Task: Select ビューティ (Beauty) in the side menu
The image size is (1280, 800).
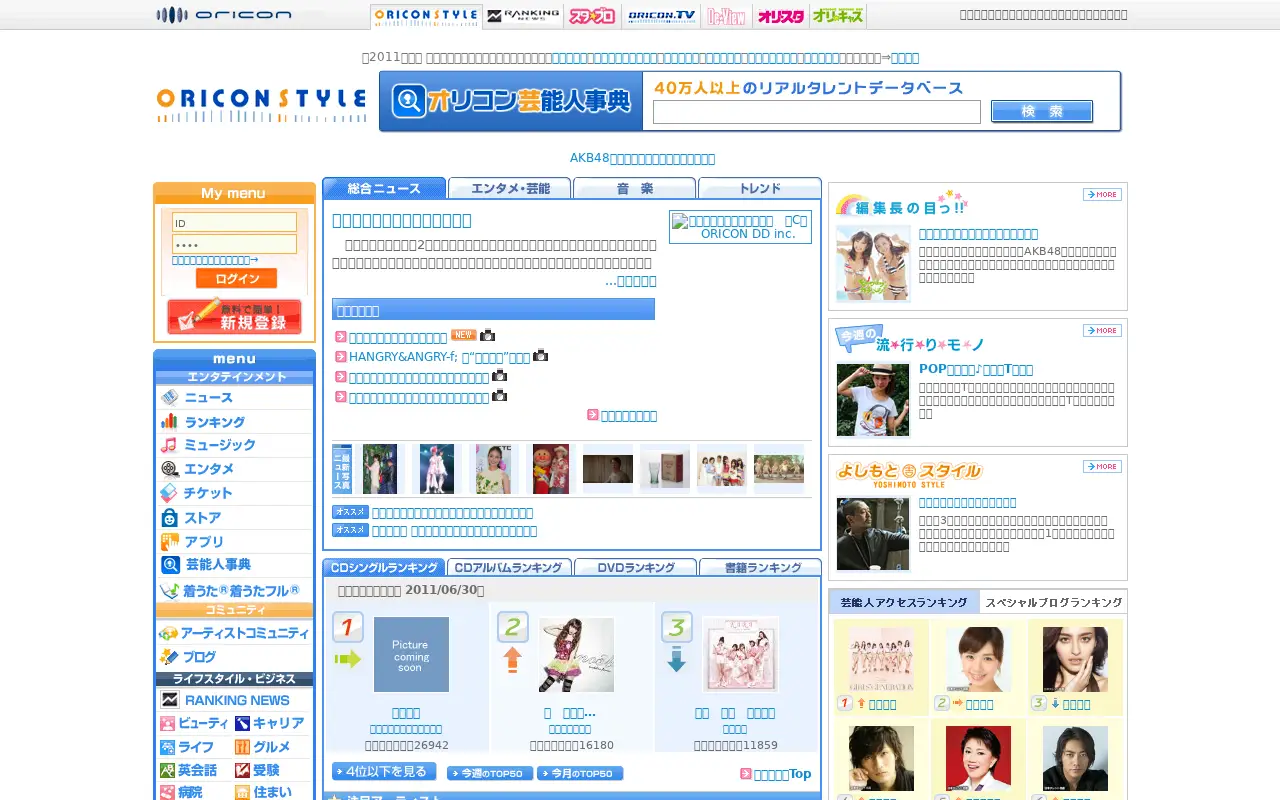Action: [x=195, y=723]
